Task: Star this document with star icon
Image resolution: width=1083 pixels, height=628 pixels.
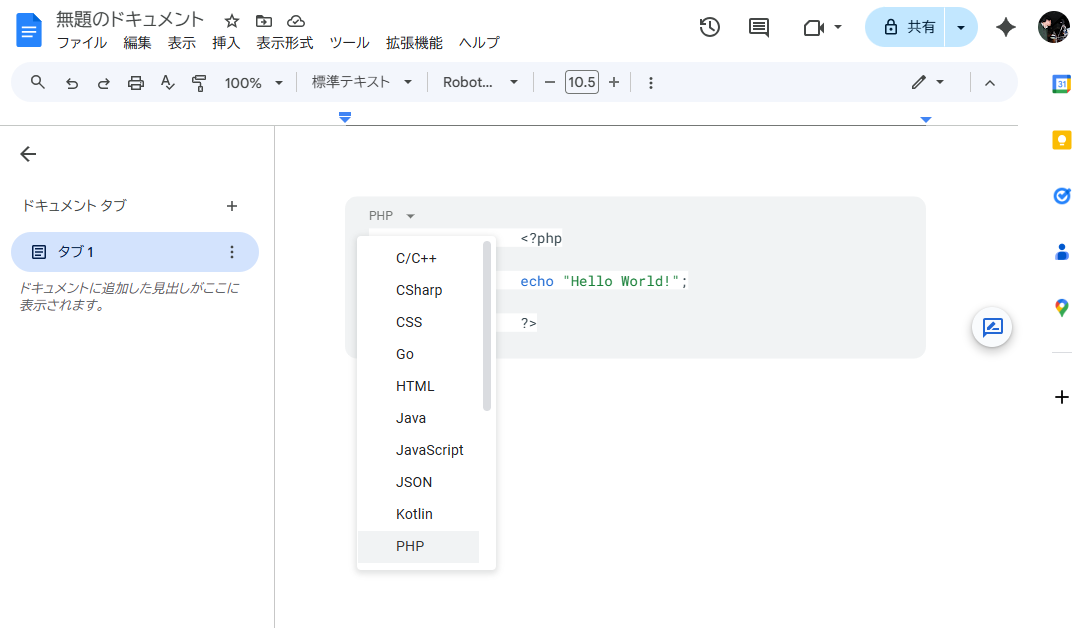Action: [232, 21]
